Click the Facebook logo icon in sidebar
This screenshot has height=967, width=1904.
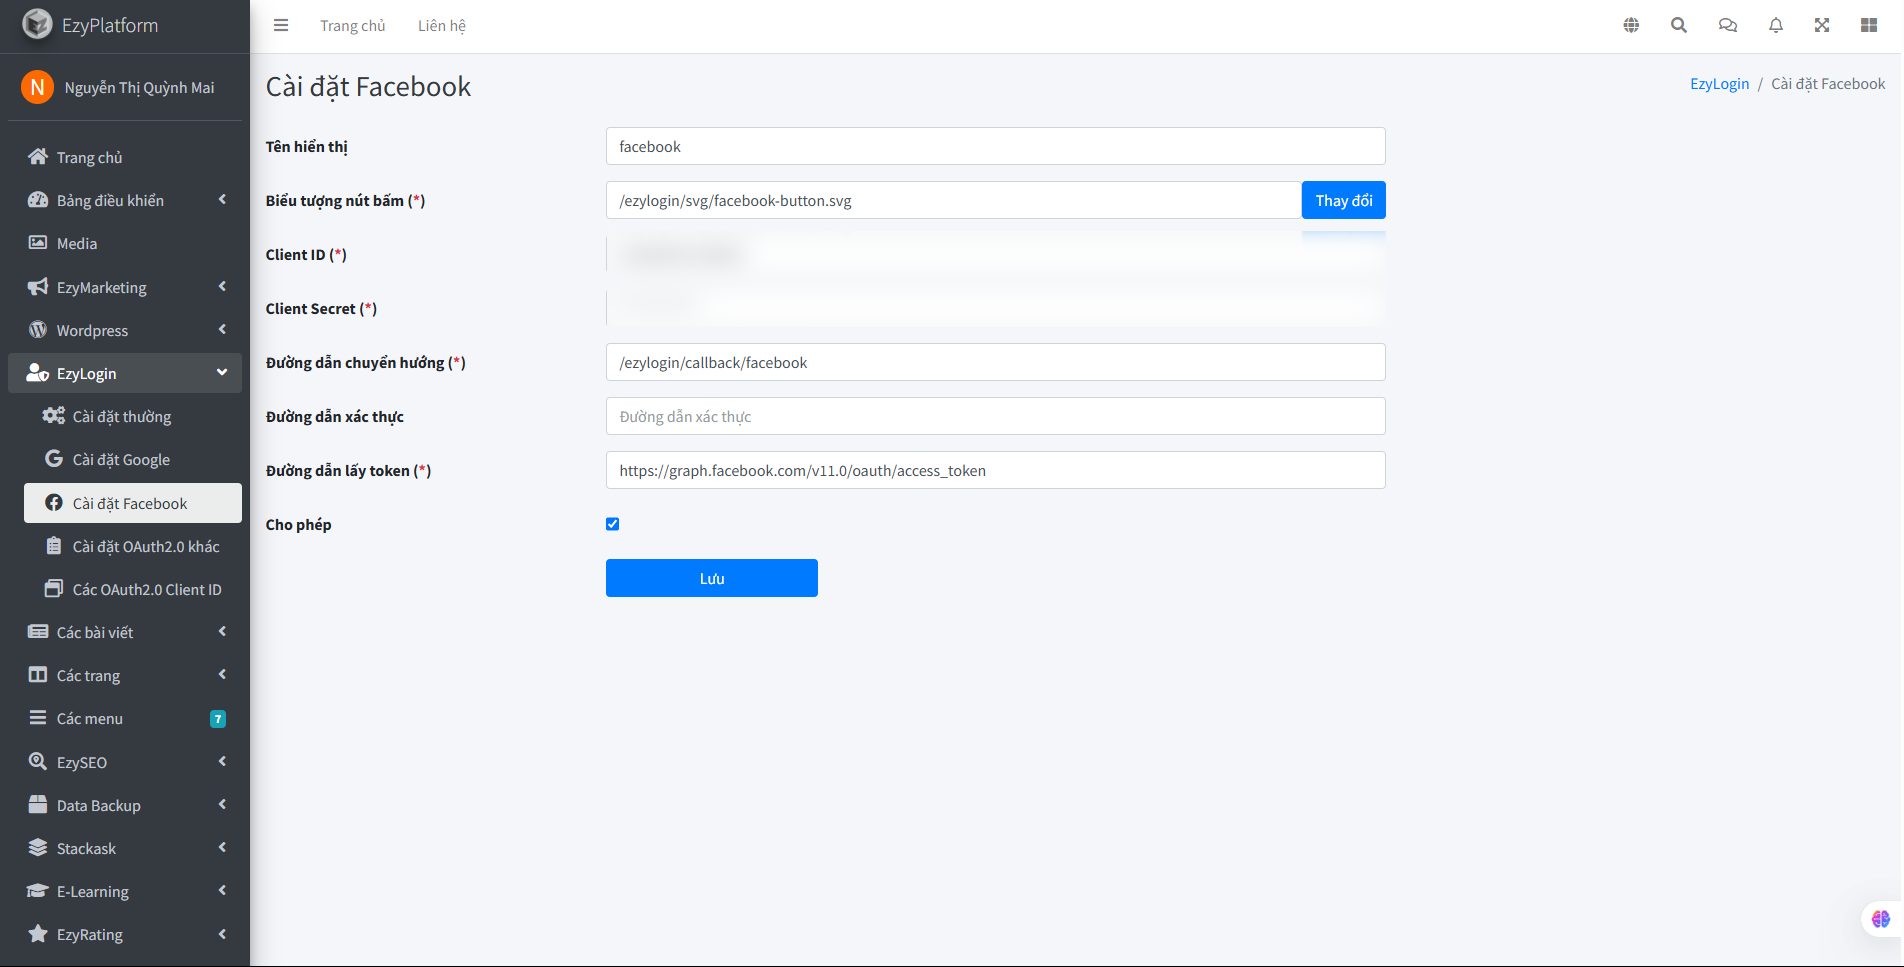tap(54, 502)
